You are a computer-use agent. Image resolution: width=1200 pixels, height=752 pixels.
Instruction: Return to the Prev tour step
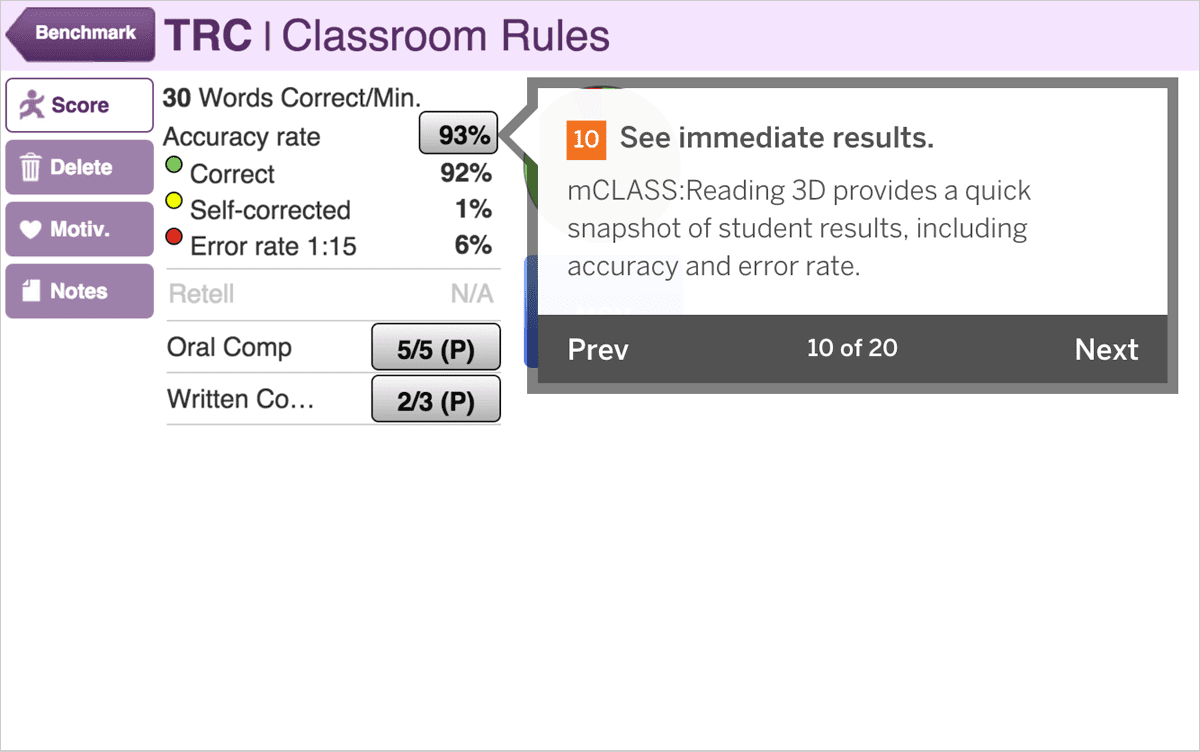click(x=598, y=350)
